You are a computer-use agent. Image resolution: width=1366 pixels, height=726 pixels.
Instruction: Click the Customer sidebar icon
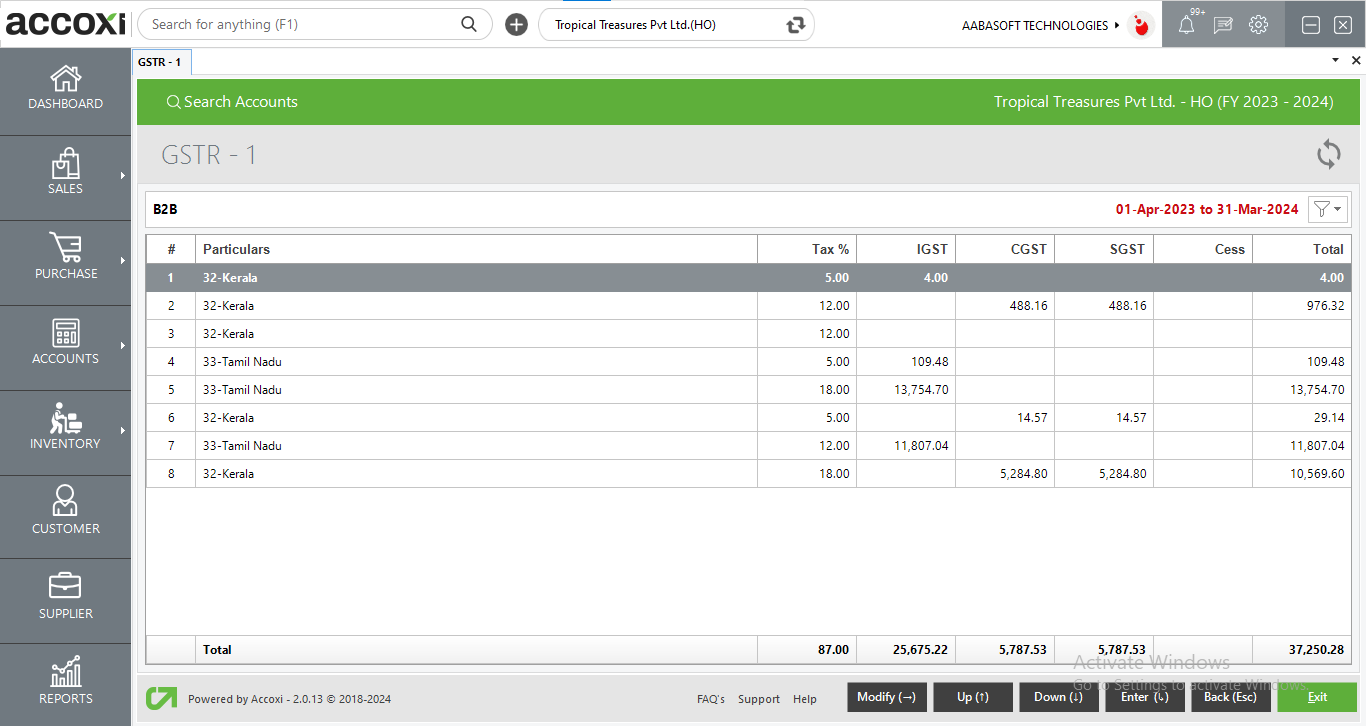[65, 512]
